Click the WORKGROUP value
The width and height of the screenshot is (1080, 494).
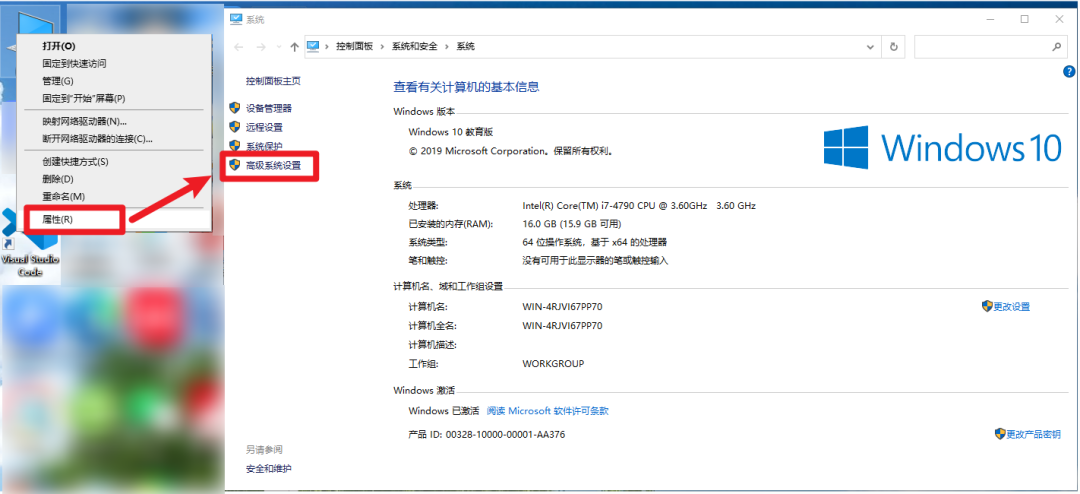click(x=554, y=364)
